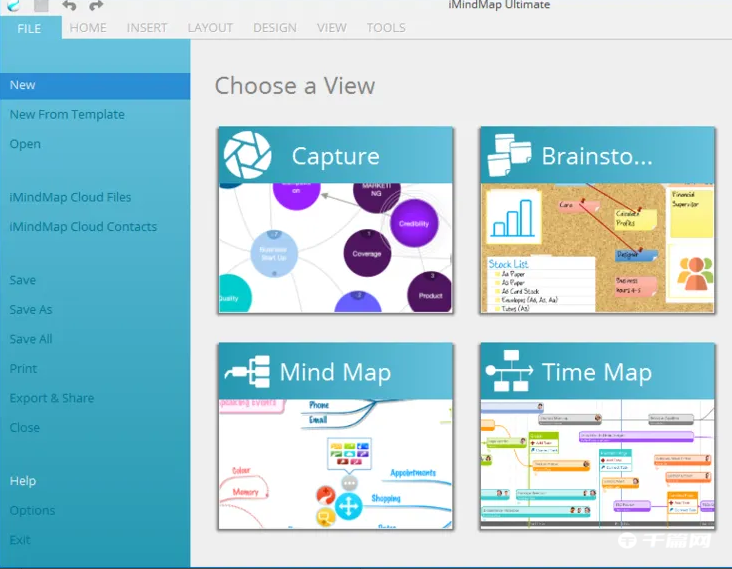Open the DESIGN ribbon tab
The image size is (732, 569).
point(275,28)
